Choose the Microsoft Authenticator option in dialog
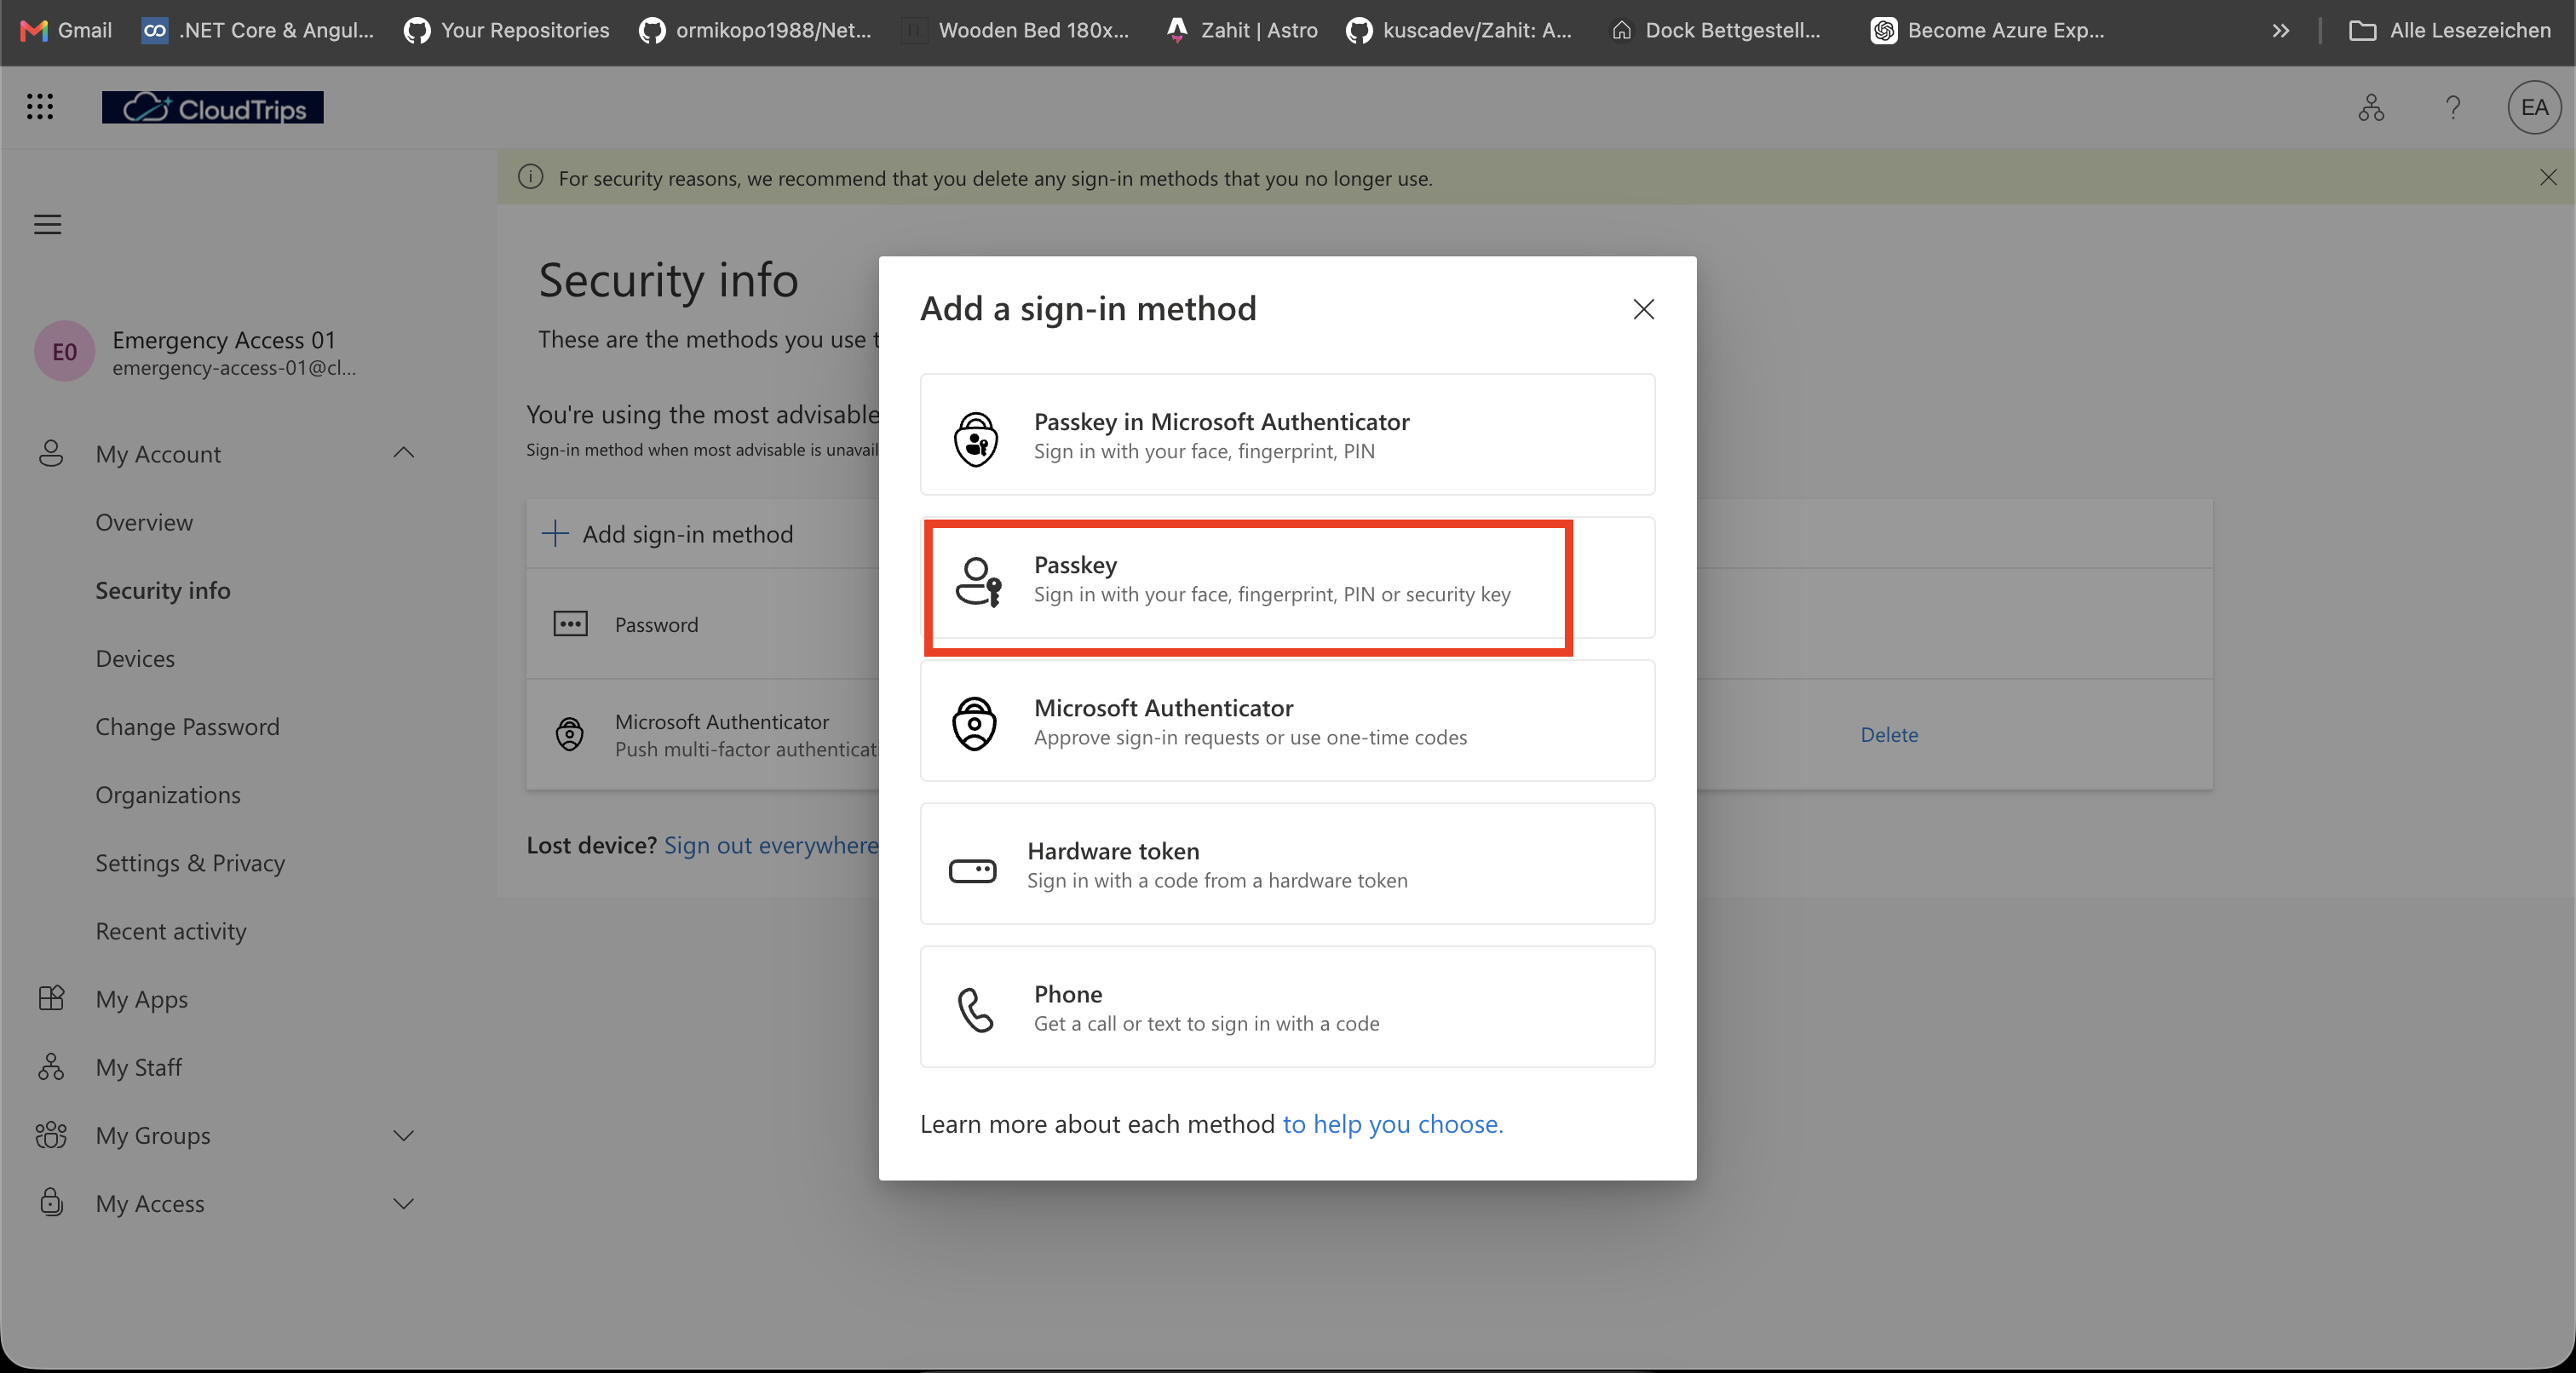The height and width of the screenshot is (1373, 2576). (1287, 721)
